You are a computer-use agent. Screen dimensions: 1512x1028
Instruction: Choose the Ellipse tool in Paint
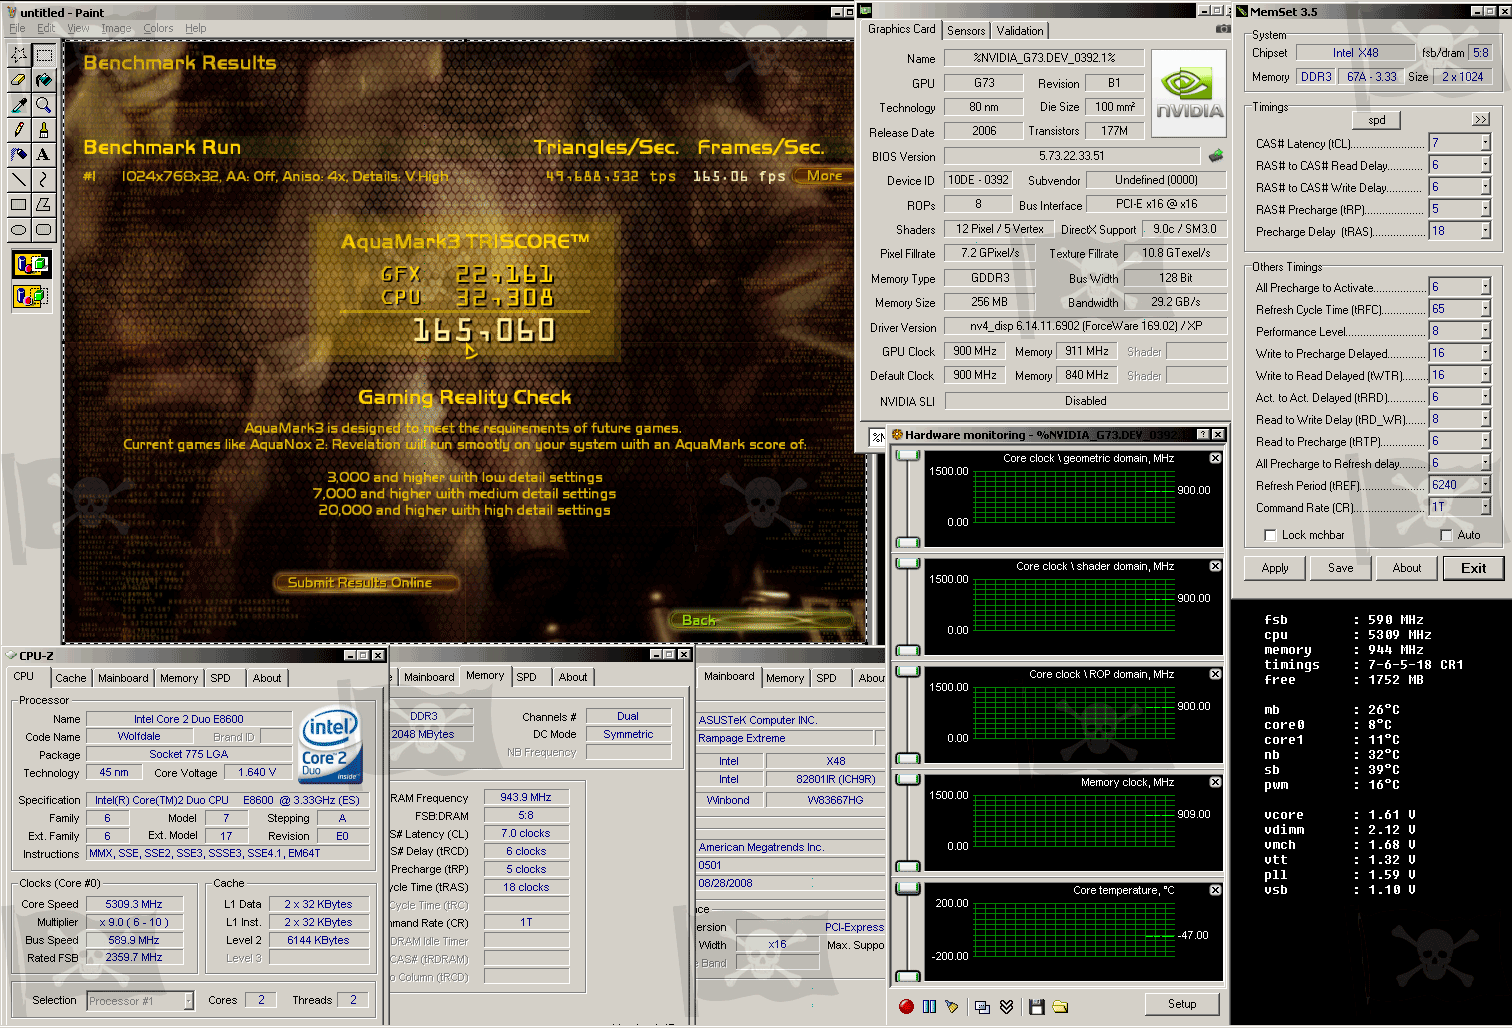(19, 230)
